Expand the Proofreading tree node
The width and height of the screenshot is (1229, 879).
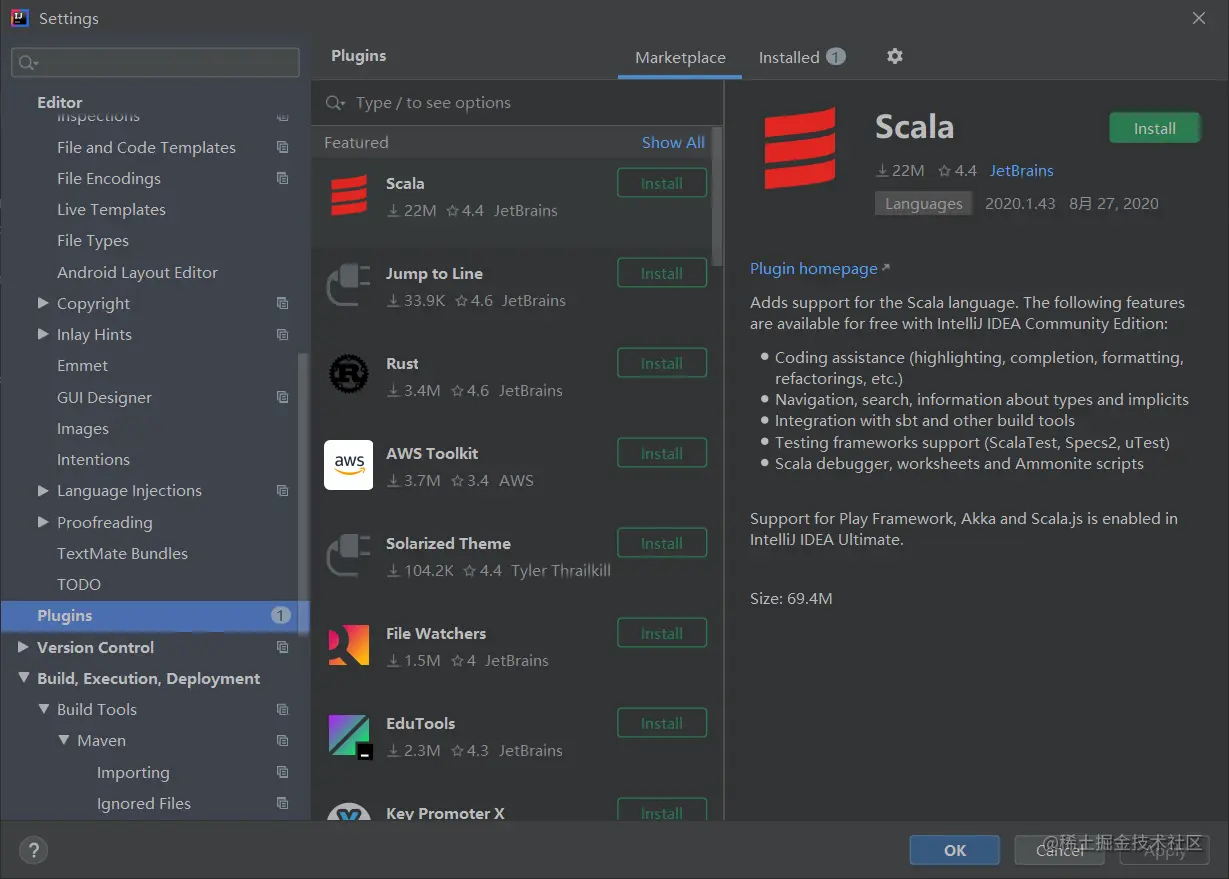43,522
